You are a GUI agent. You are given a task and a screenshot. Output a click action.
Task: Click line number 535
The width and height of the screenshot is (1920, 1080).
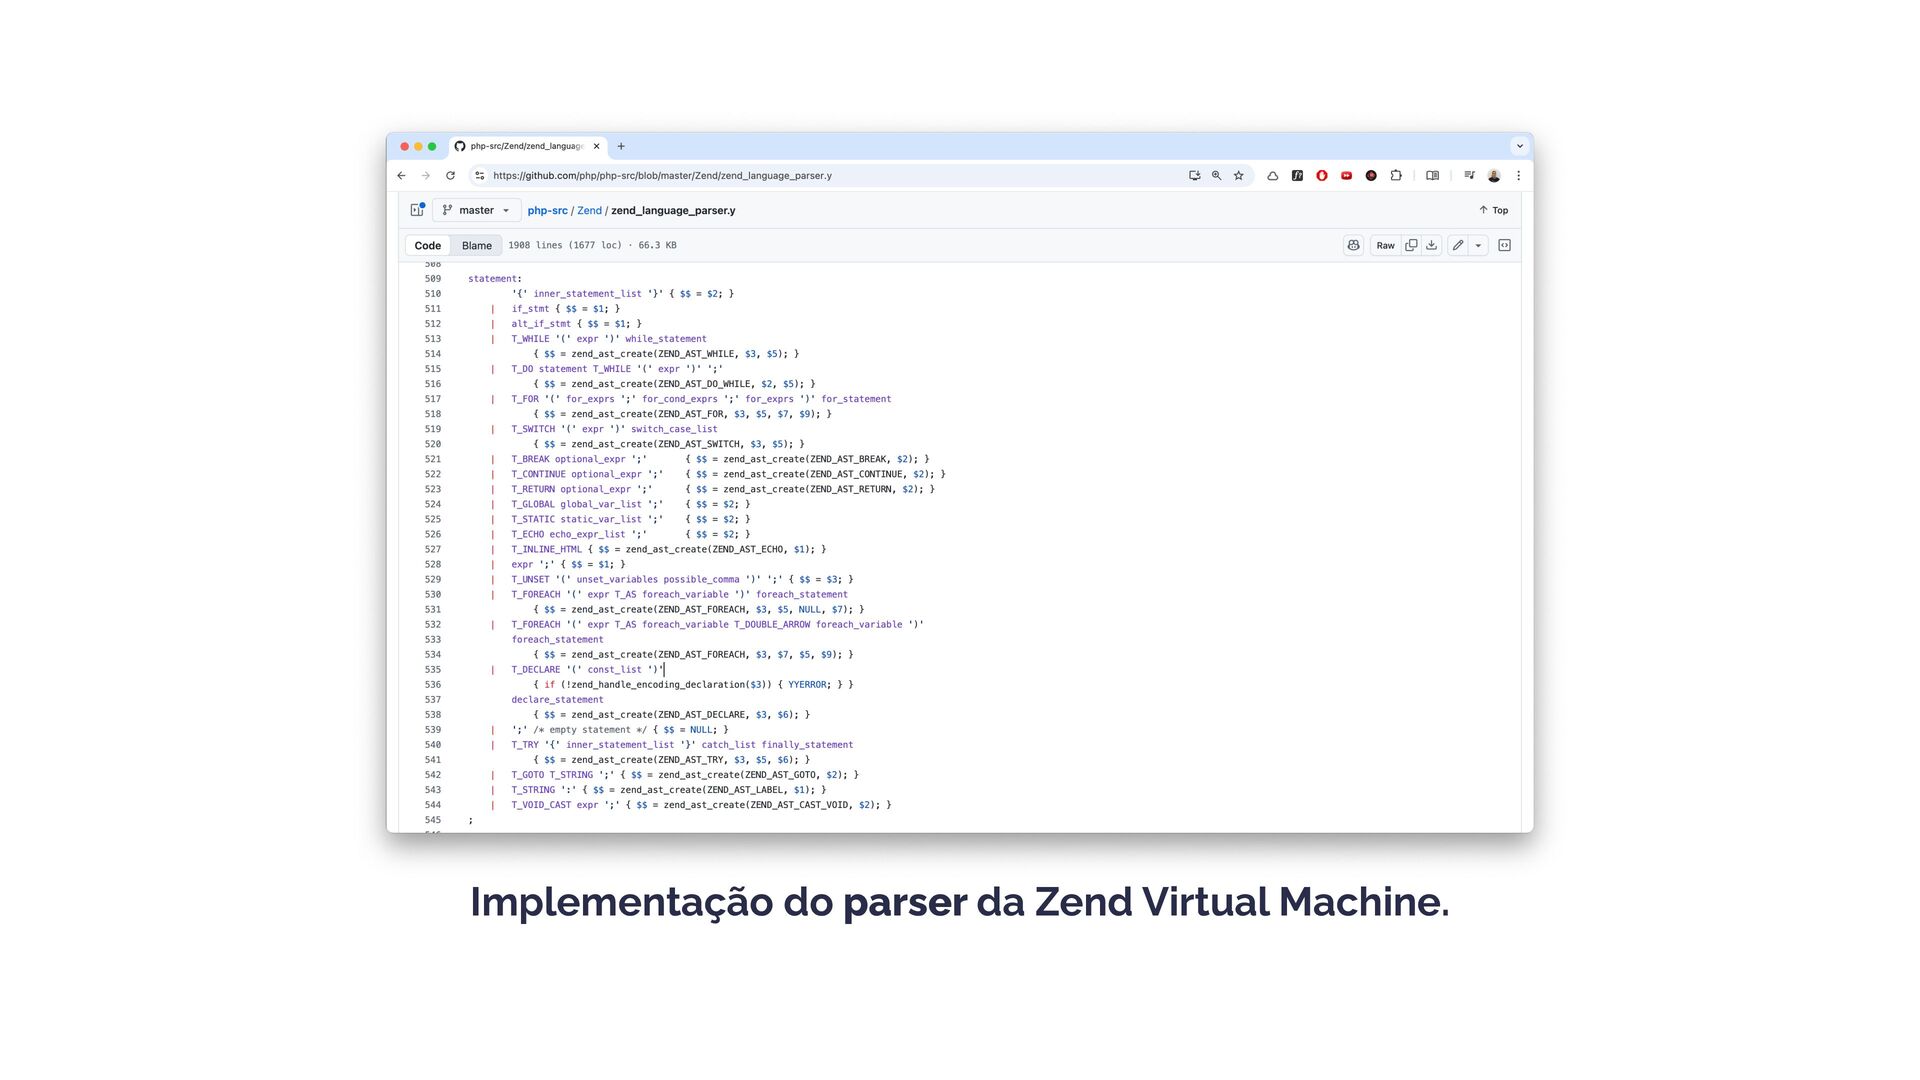click(432, 670)
